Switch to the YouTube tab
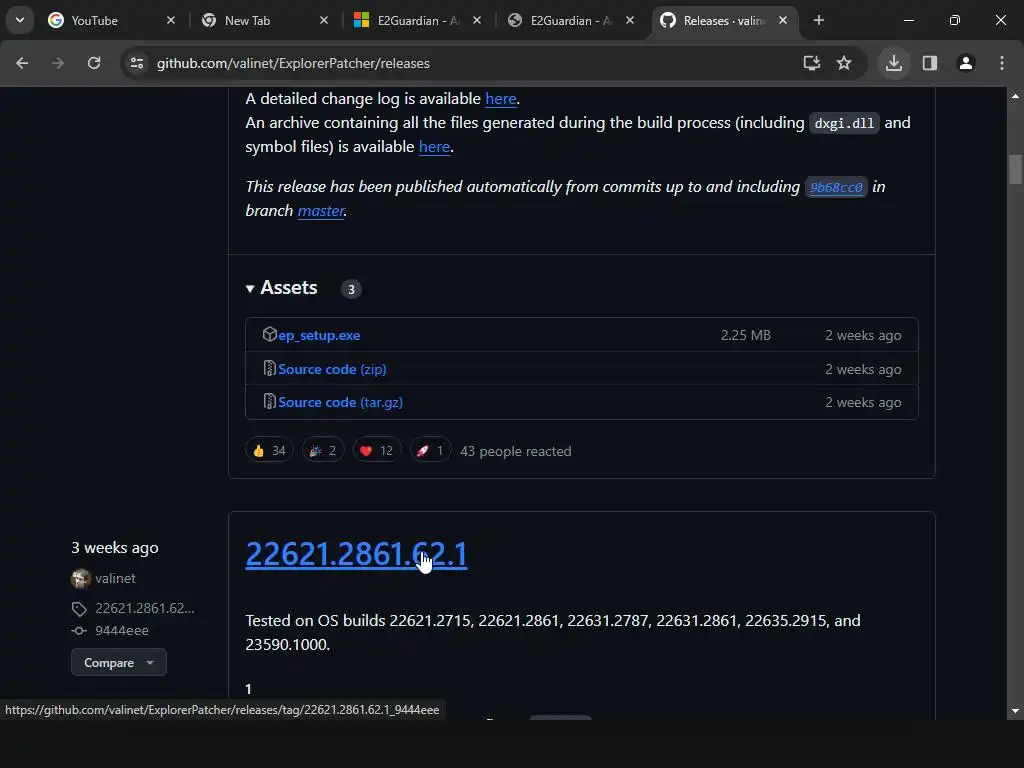 110,21
